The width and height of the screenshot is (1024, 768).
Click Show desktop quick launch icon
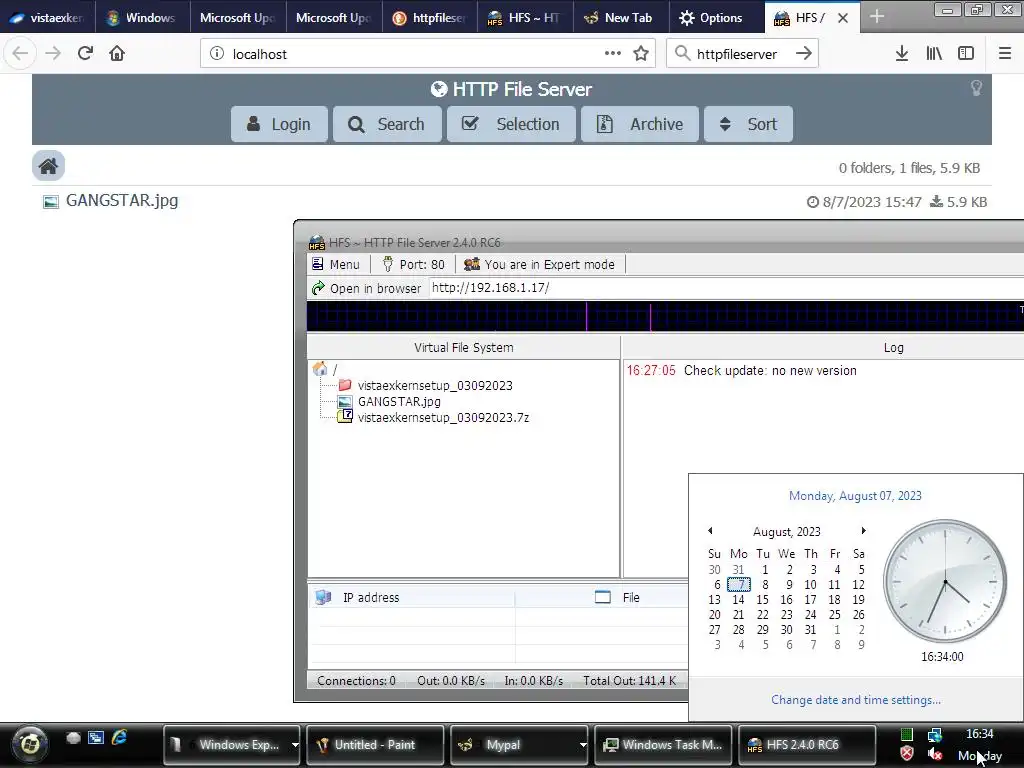(73, 738)
